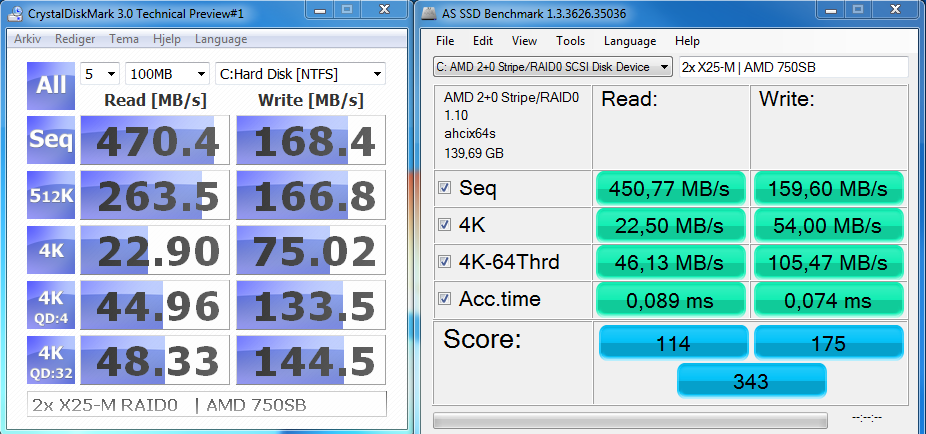This screenshot has width=926, height=434.
Task: Open the Language menu in AS SSD Benchmark
Action: click(x=630, y=41)
